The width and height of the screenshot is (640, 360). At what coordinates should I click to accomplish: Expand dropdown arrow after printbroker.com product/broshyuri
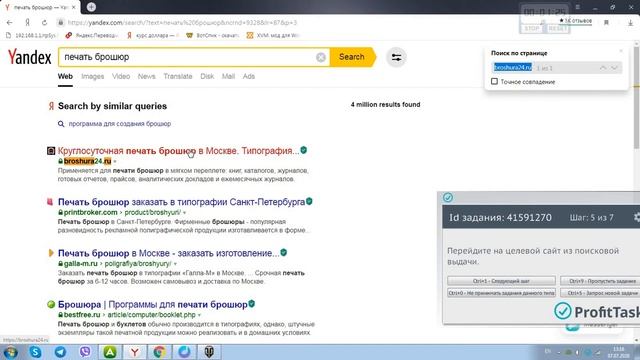(184, 213)
